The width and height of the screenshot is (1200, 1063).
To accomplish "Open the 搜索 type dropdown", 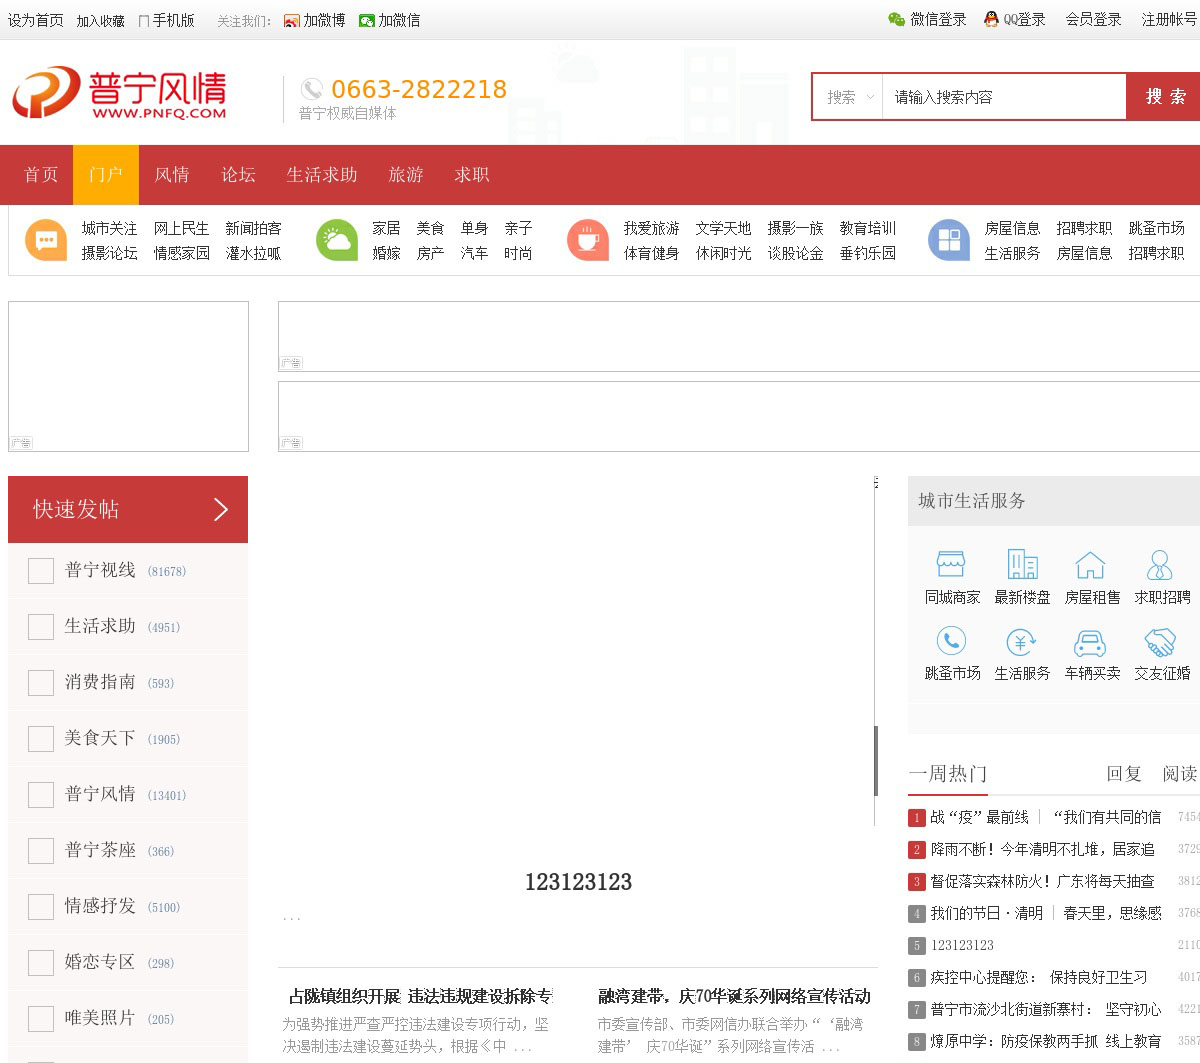I will 849,97.
